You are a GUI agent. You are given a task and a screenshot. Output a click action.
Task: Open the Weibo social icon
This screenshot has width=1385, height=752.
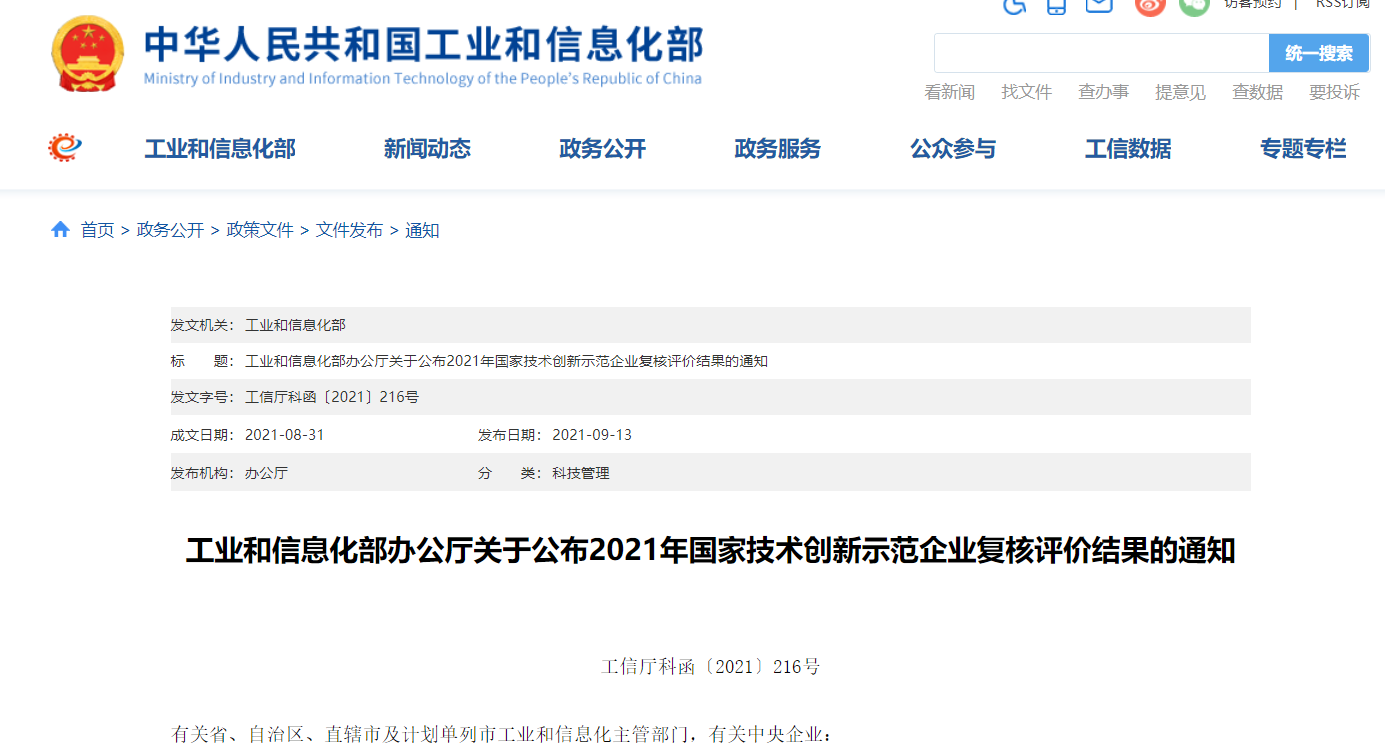tap(1150, 5)
